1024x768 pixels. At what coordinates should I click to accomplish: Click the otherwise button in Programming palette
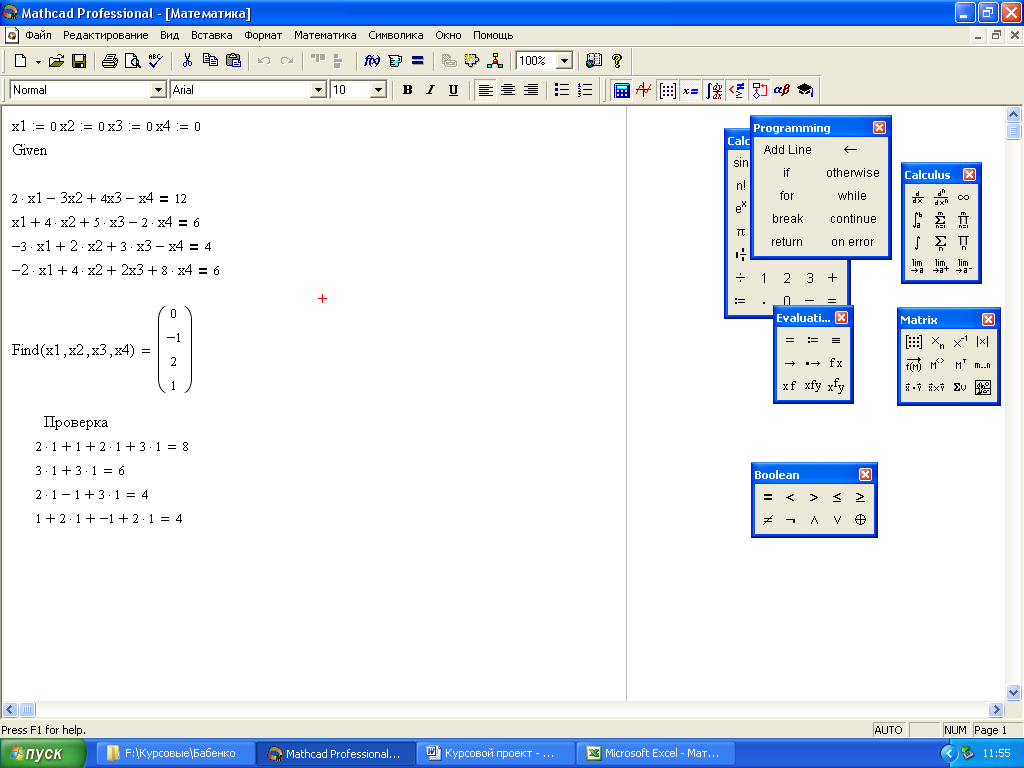[x=852, y=173]
